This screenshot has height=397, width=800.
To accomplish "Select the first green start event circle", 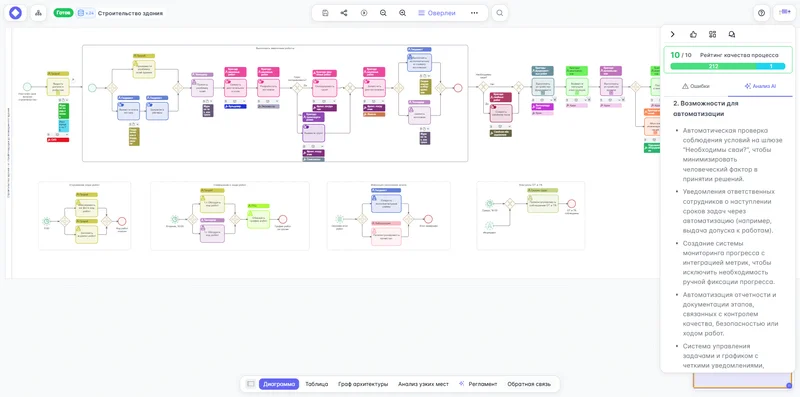I will pos(27,87).
